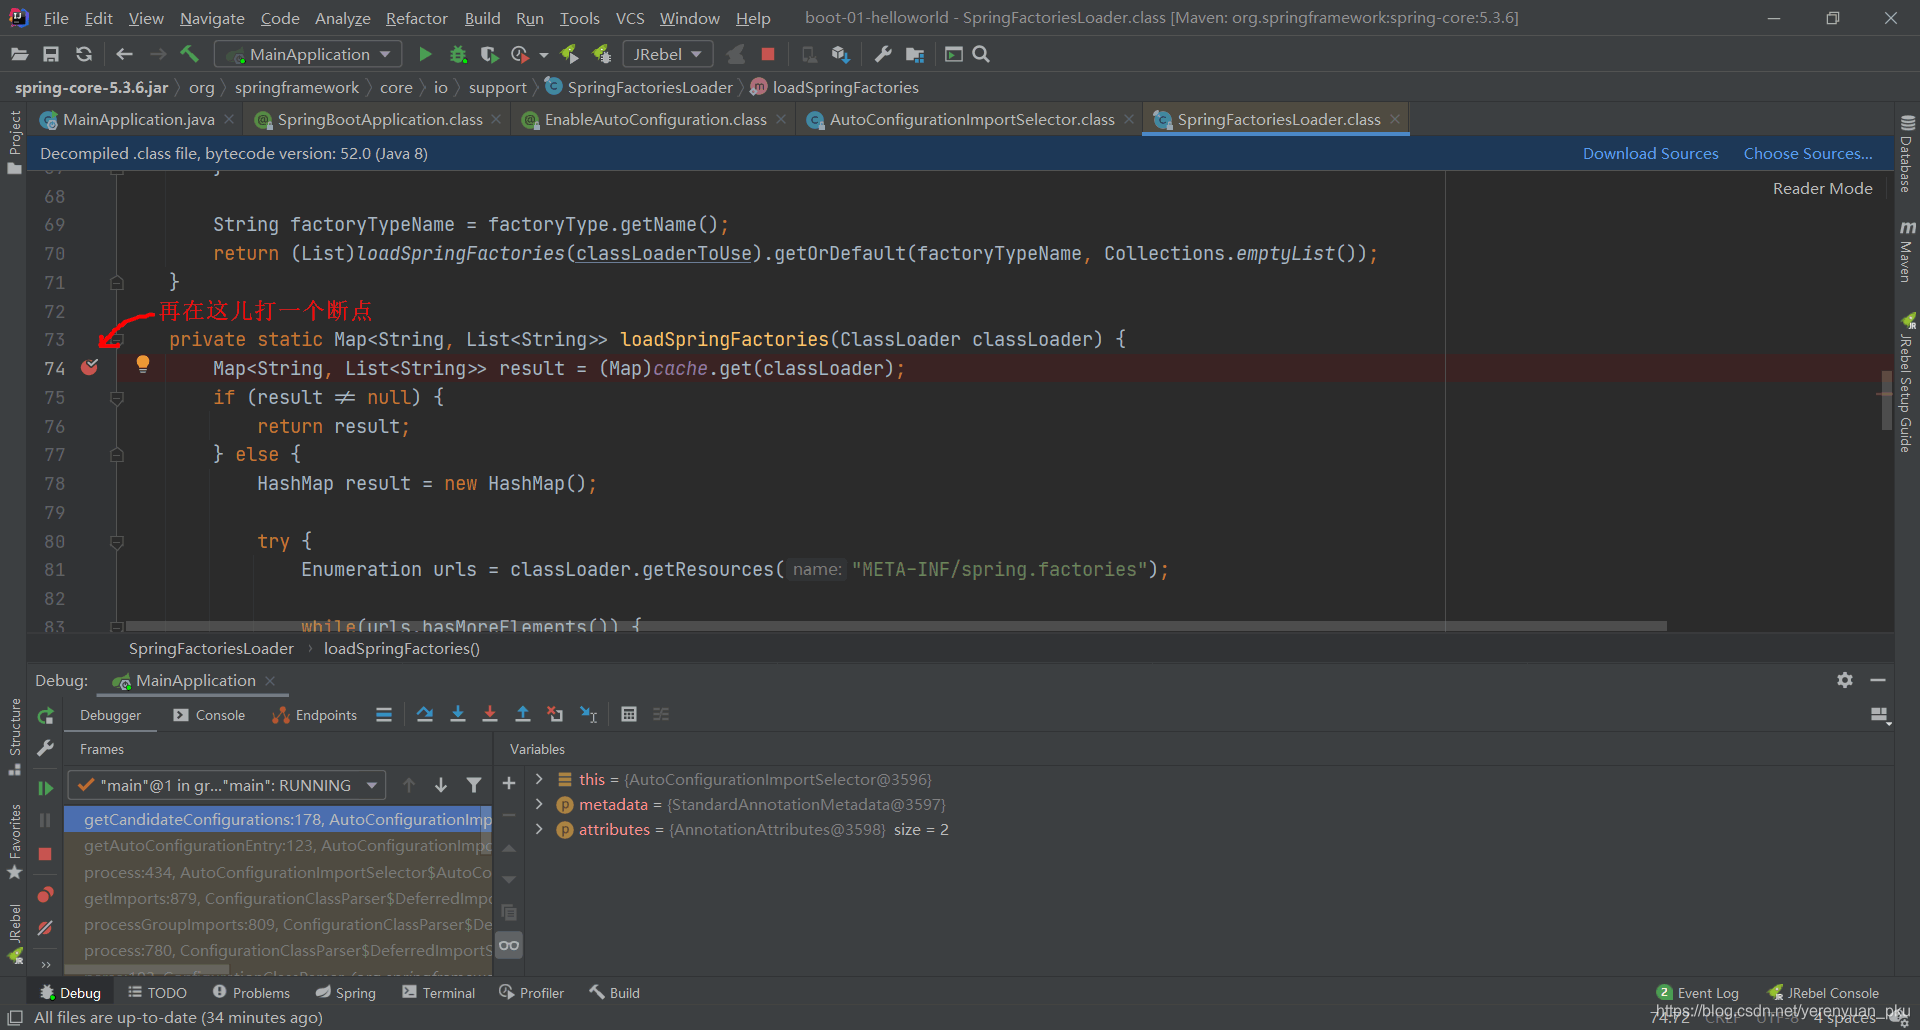
Task: Expand the 'metadata' variable node
Action: (539, 804)
